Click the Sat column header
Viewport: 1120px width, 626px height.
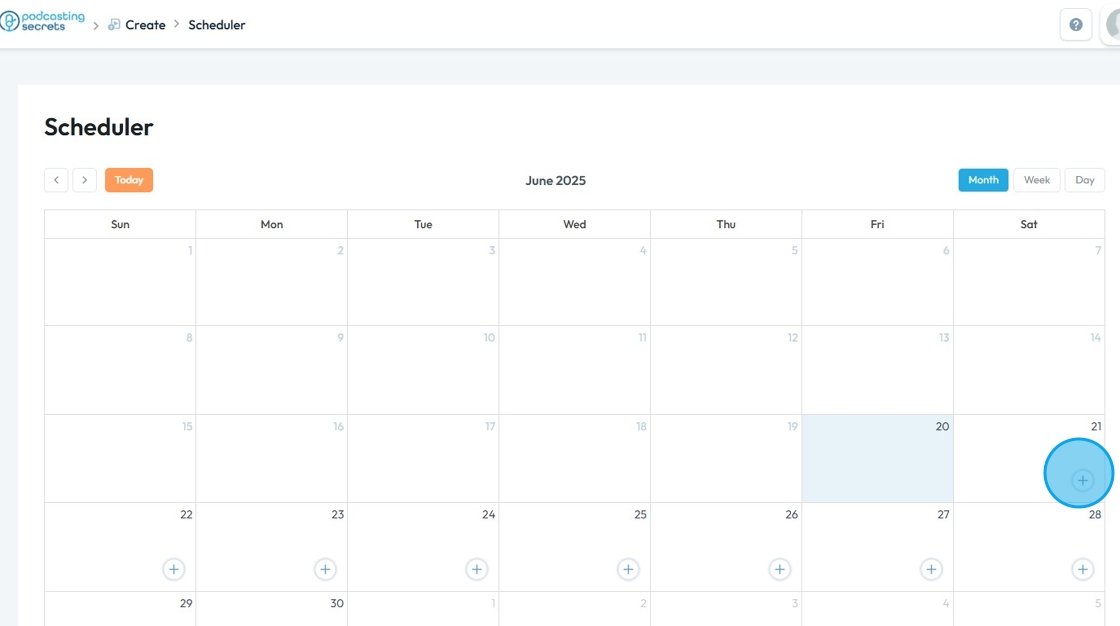pyautogui.click(x=1029, y=224)
